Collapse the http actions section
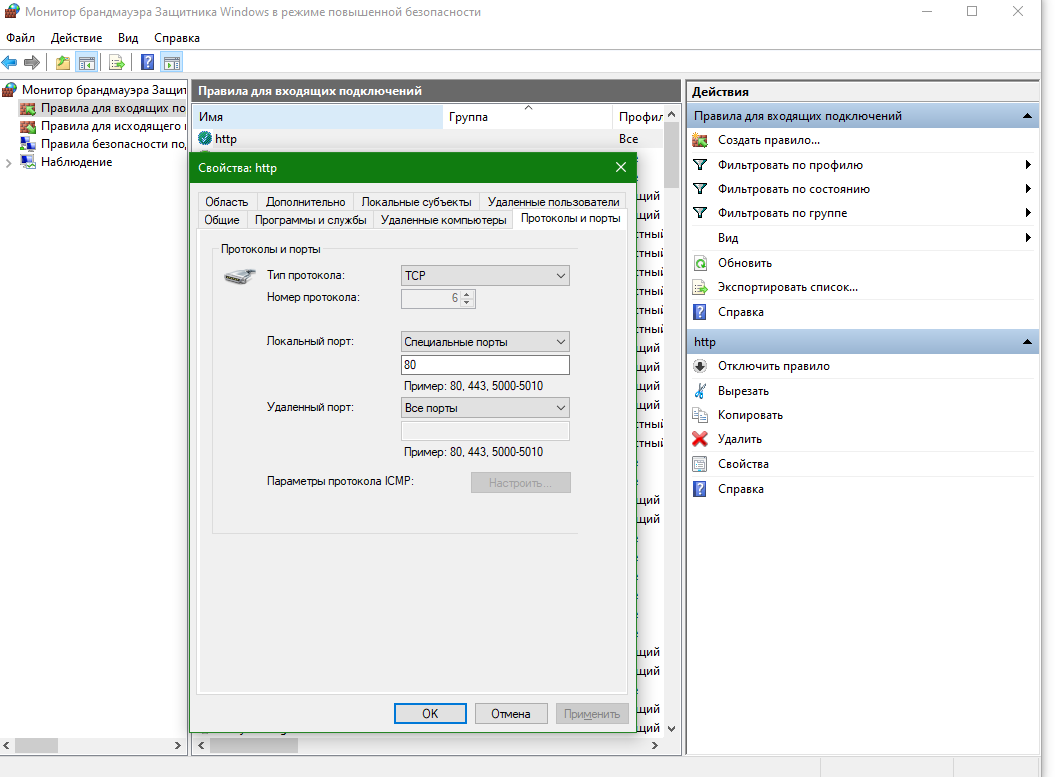The image size is (1056, 777). pos(1027,341)
